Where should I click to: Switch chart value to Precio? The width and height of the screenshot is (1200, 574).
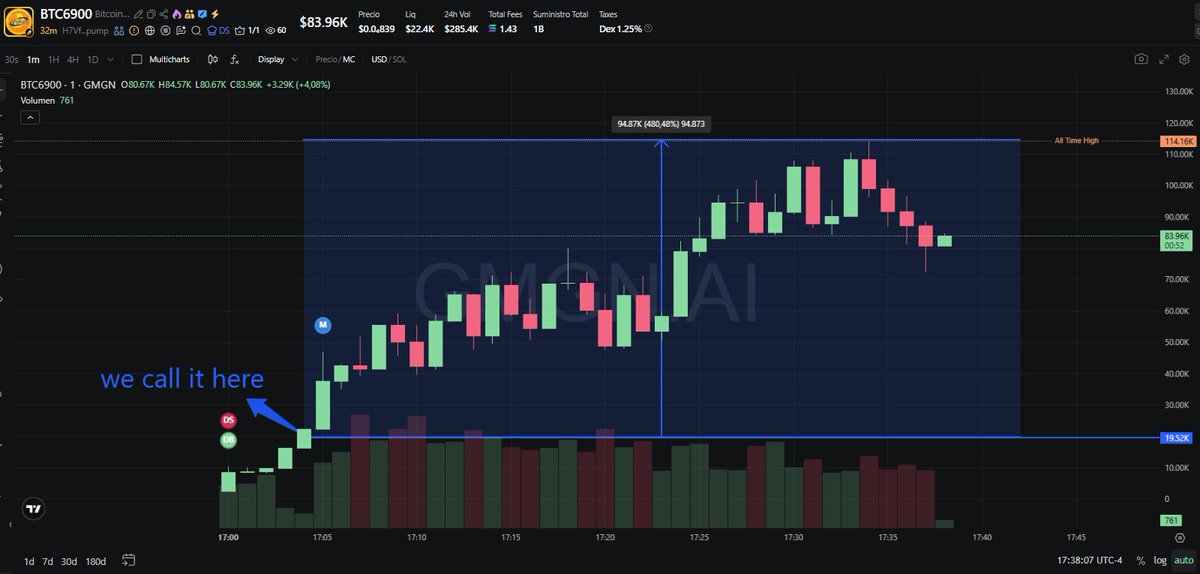click(326, 59)
